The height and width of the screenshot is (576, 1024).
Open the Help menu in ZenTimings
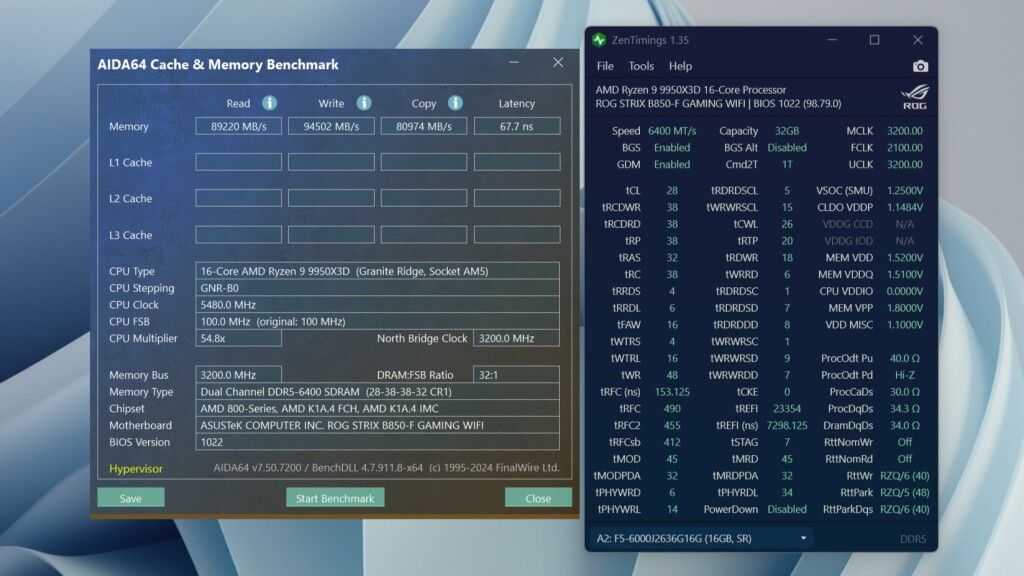pyautogui.click(x=680, y=66)
